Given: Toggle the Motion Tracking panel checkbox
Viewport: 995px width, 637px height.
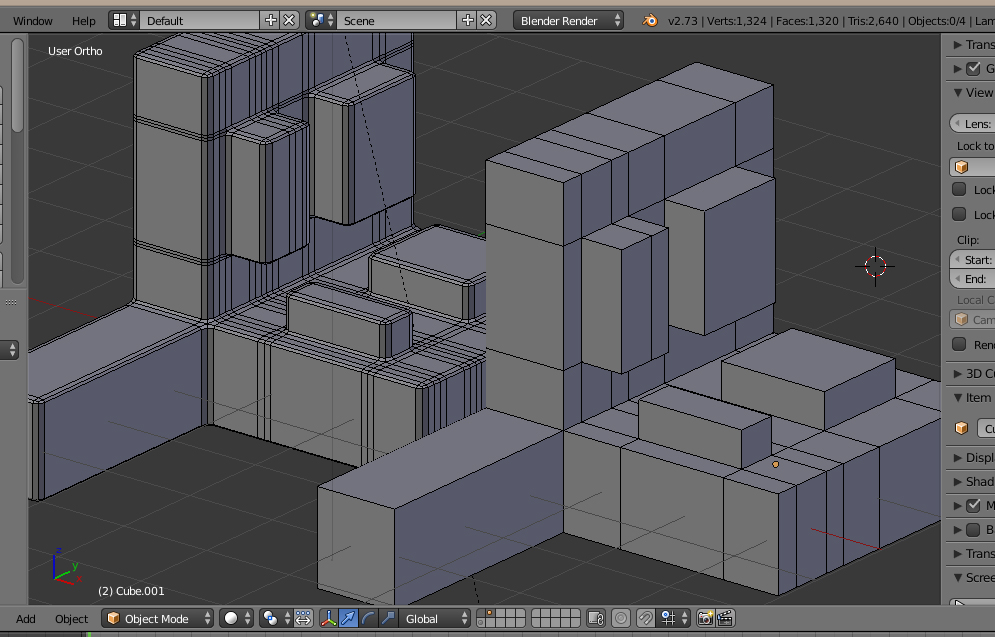Looking at the screenshot, I should pos(973,506).
